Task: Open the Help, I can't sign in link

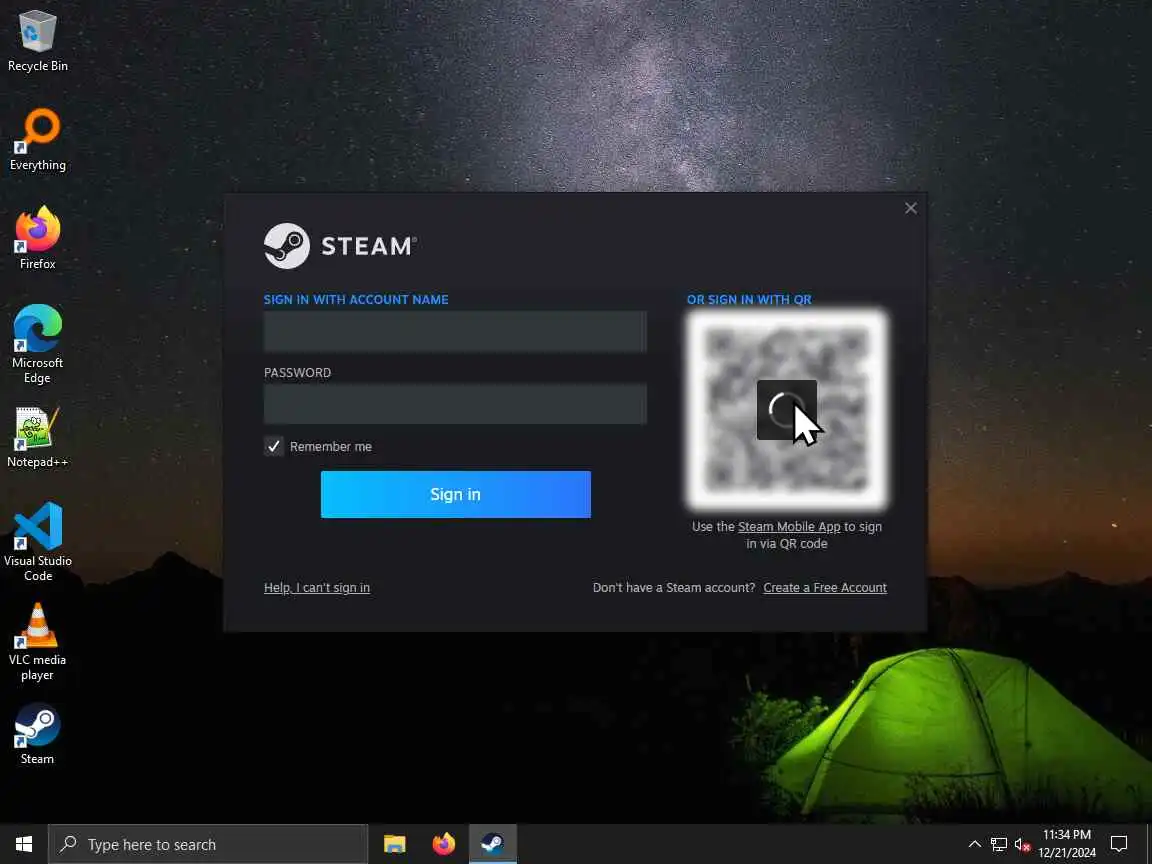Action: click(317, 588)
